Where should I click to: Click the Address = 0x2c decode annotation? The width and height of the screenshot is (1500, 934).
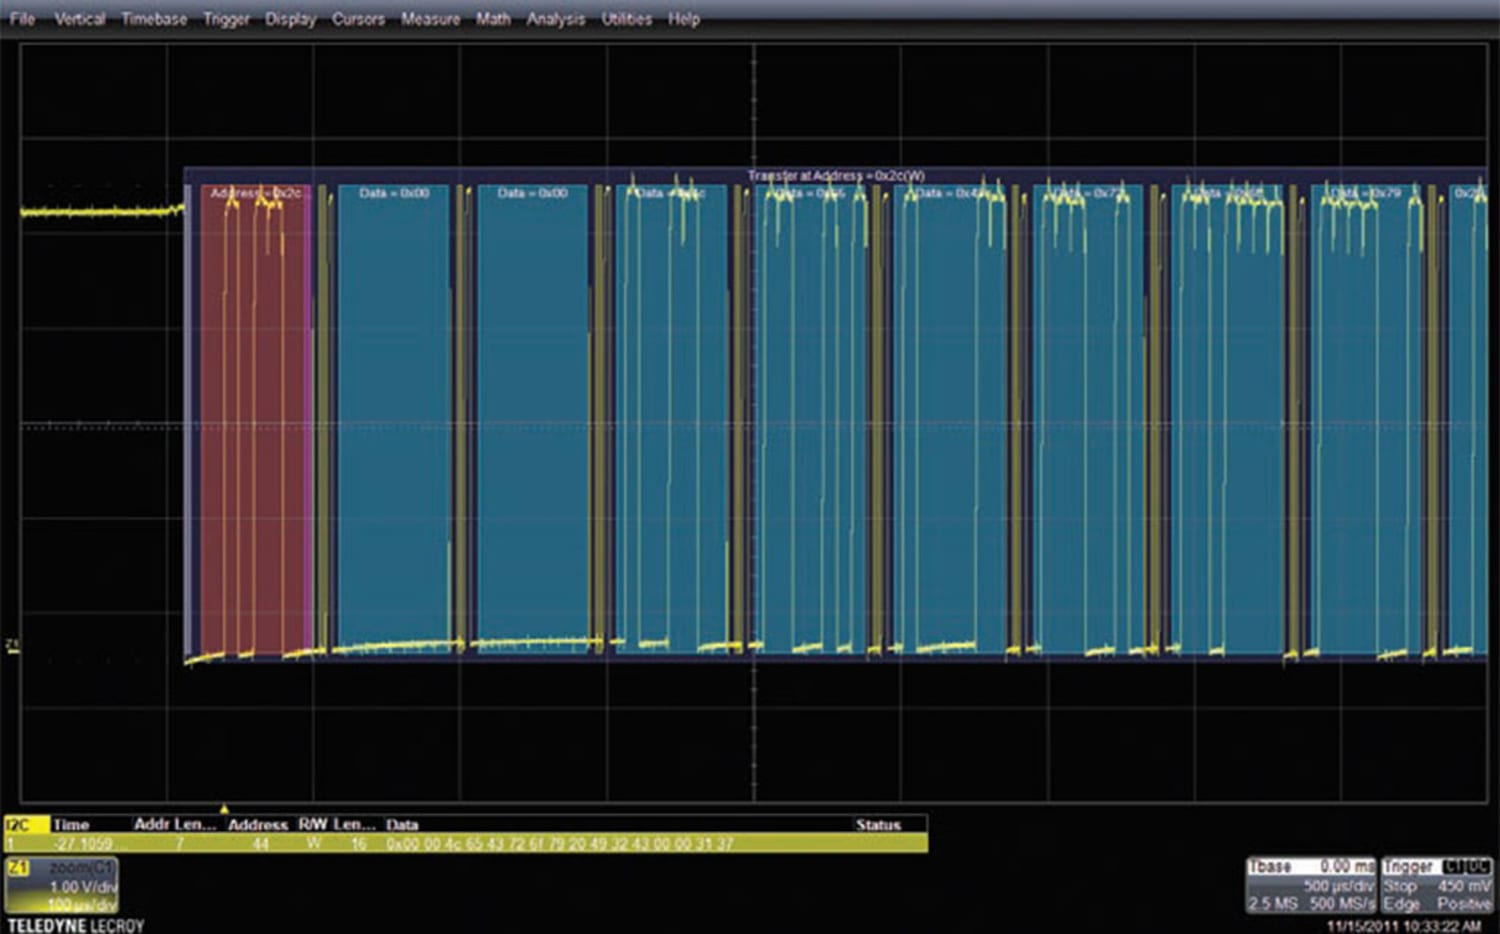[x=253, y=192]
